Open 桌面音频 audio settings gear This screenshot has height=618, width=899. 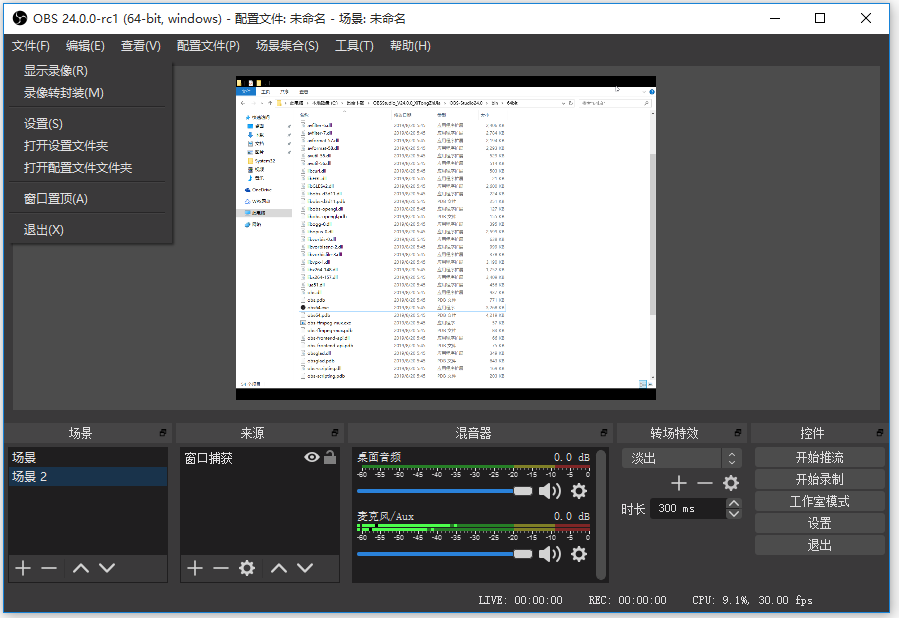coord(578,491)
